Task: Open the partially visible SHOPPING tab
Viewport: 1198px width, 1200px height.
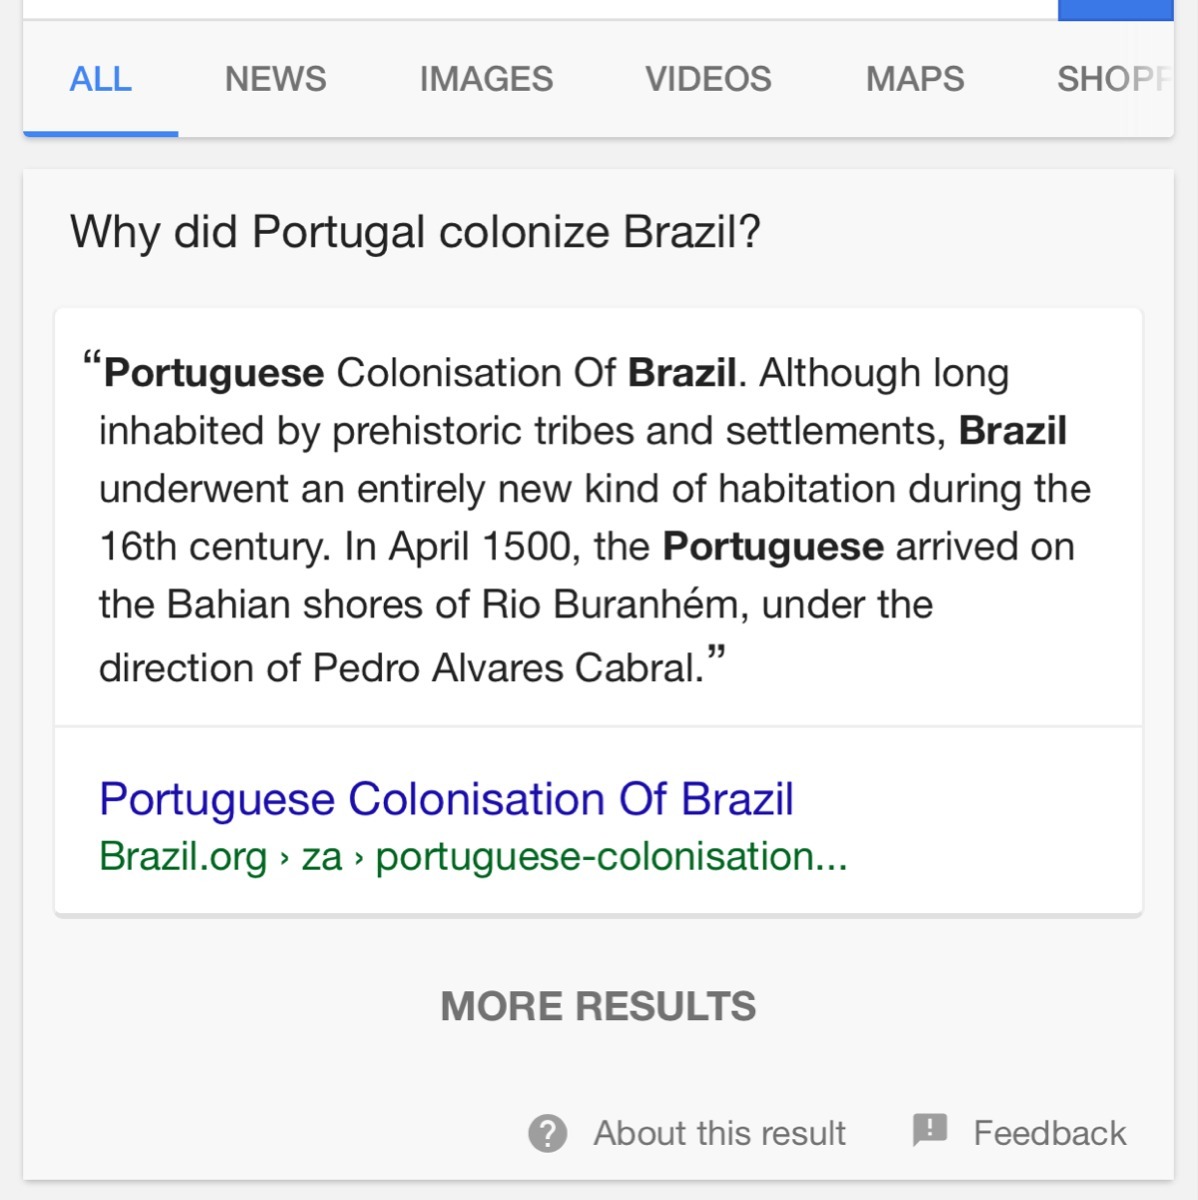Action: (x=1112, y=79)
